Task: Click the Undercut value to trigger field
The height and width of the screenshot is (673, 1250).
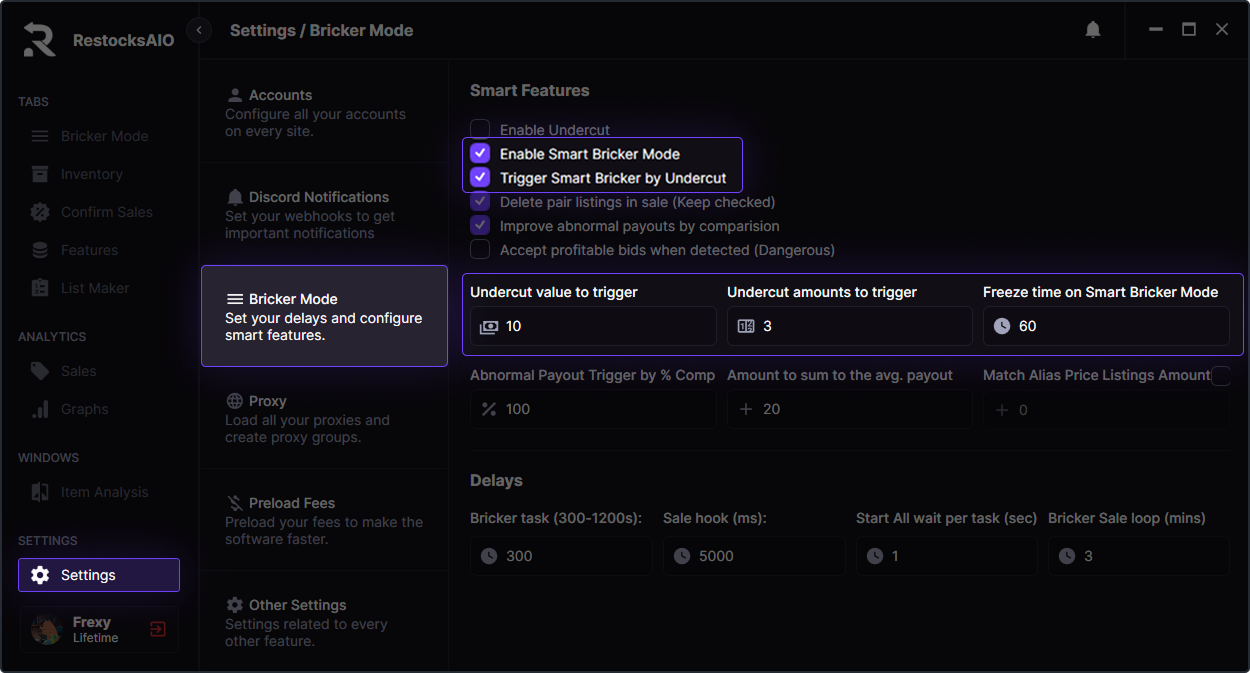Action: (605, 326)
